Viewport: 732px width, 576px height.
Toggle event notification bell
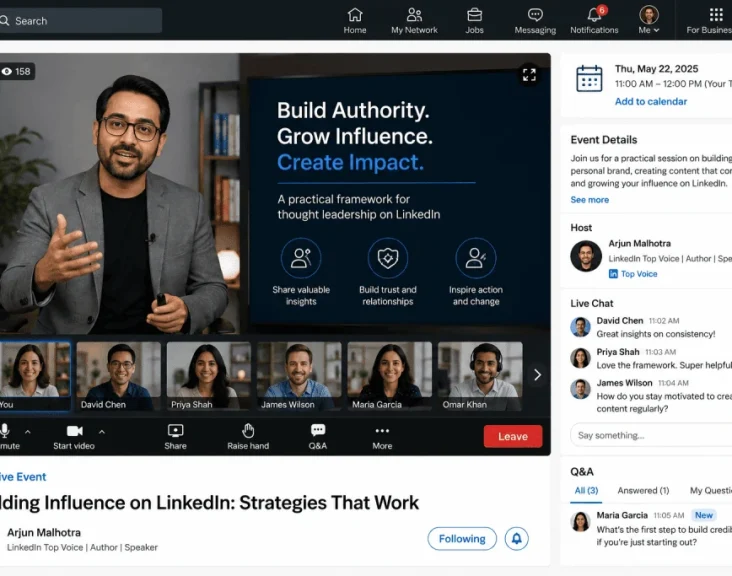click(516, 539)
